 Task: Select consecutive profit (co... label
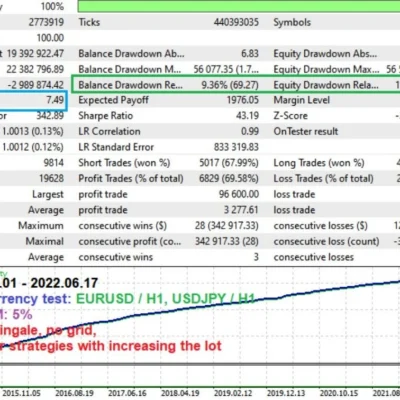(x=130, y=241)
